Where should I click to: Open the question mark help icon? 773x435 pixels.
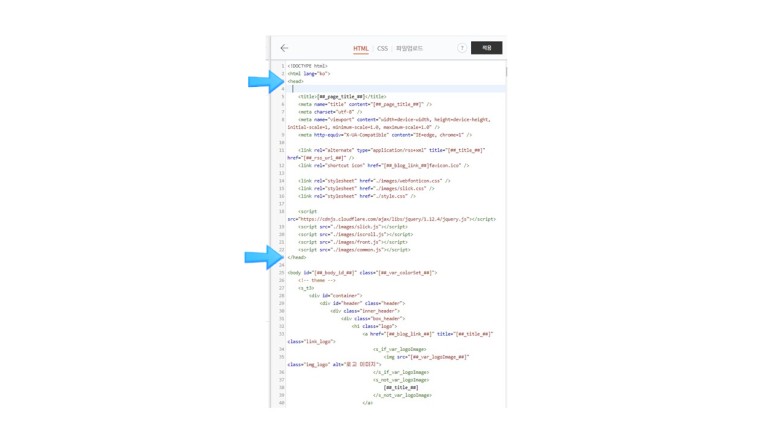[x=462, y=48]
